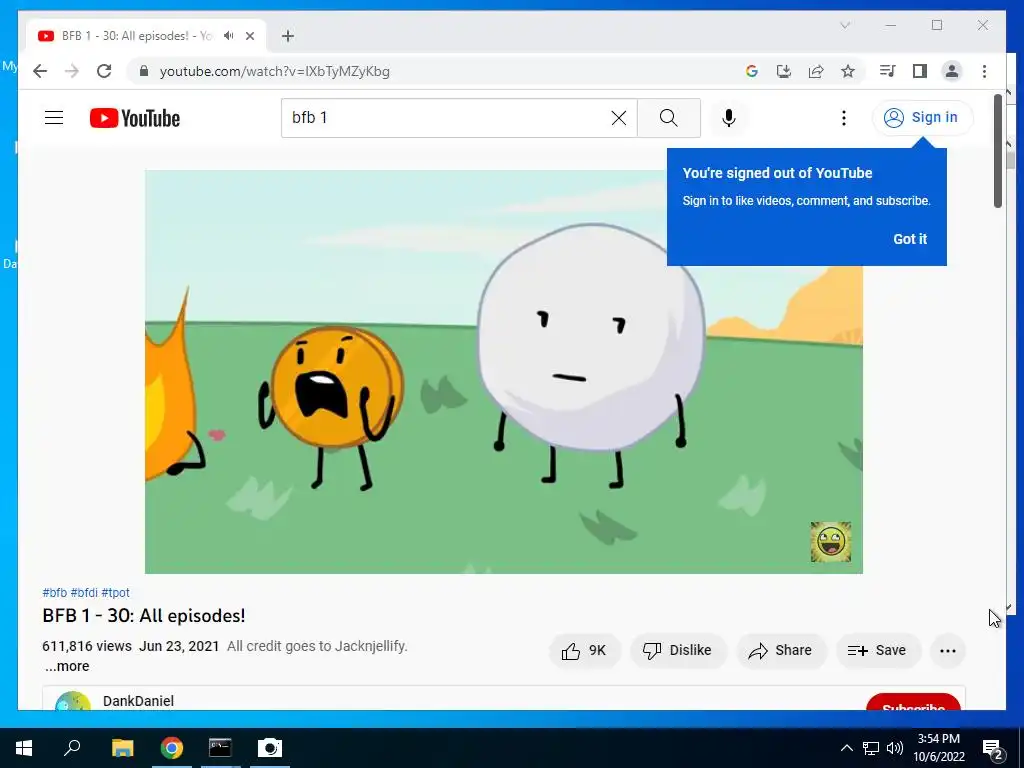Screen dimensions: 1024x768
Task: Open the #bfdi hashtag link
Action: (84, 592)
